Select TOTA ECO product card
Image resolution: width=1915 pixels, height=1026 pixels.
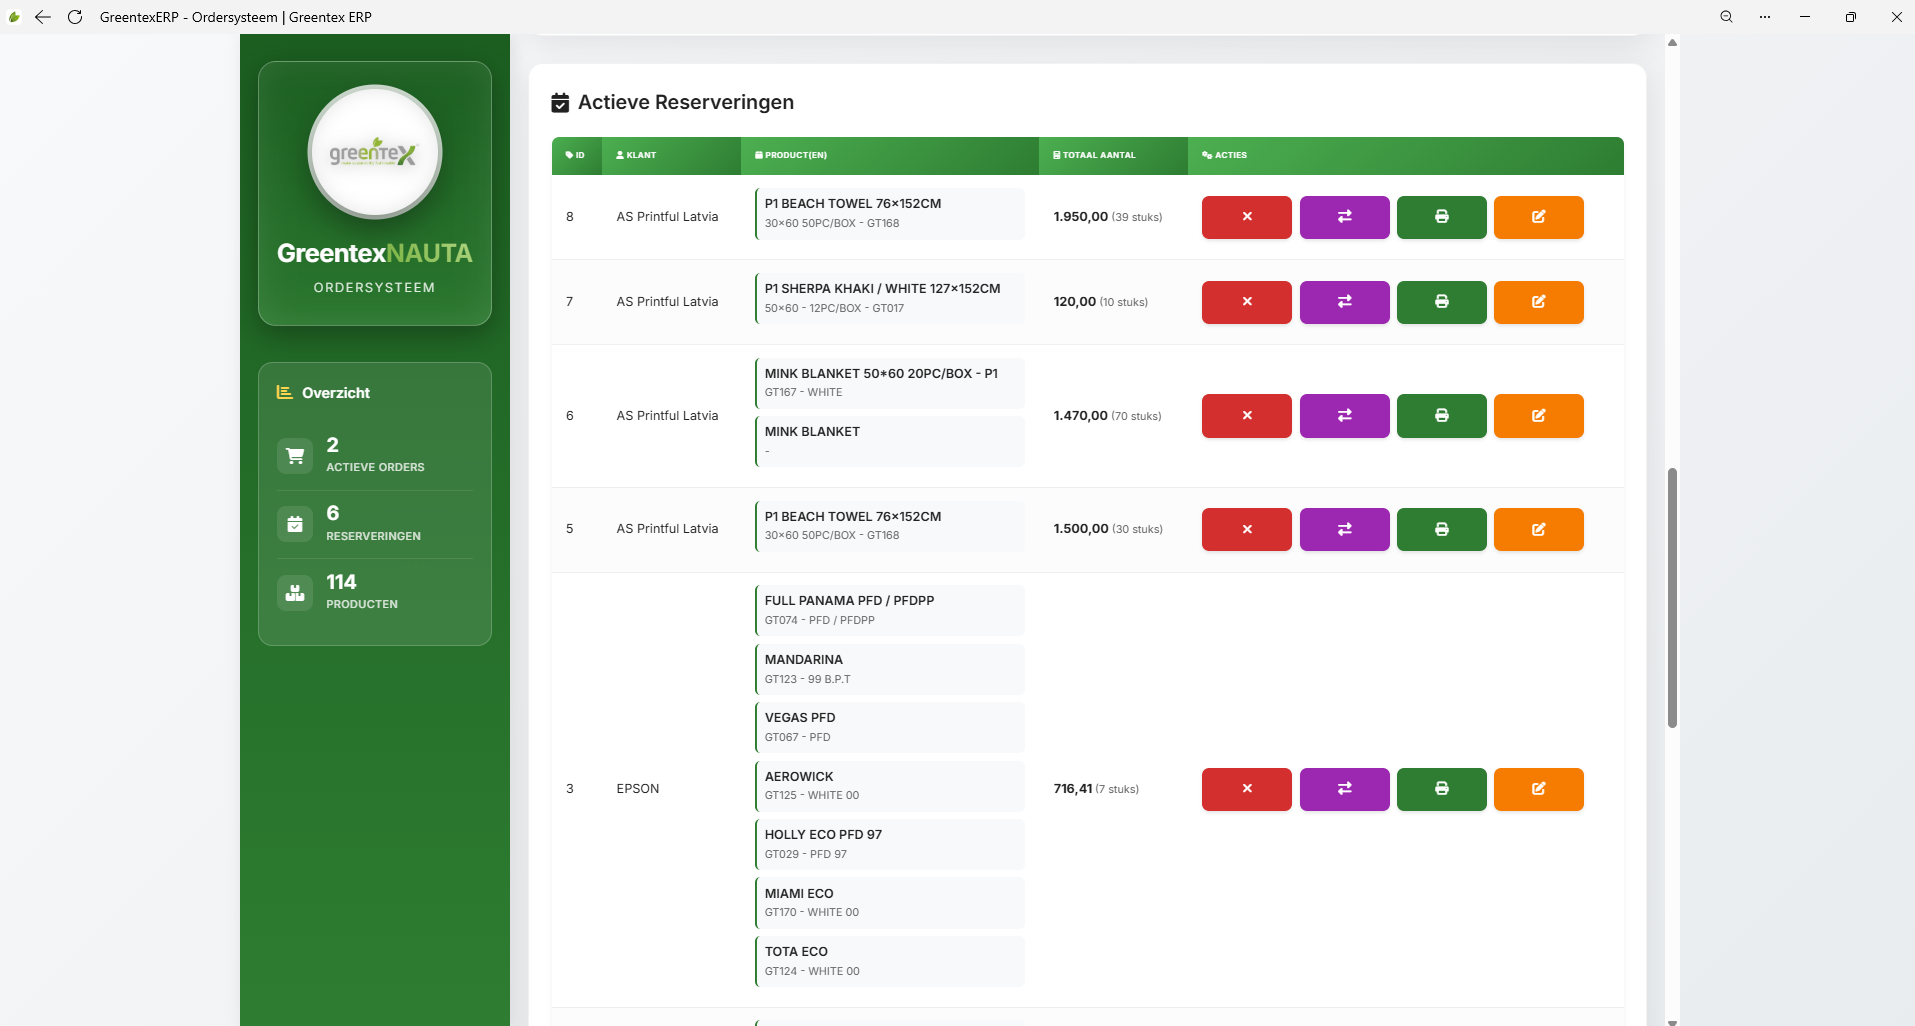click(x=890, y=961)
